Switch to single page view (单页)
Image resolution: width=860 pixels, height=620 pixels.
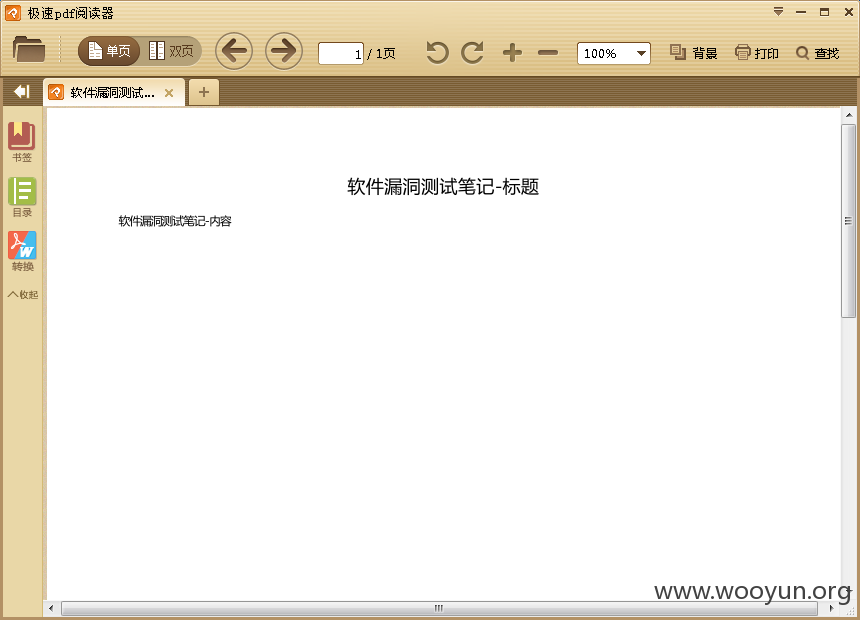[109, 51]
